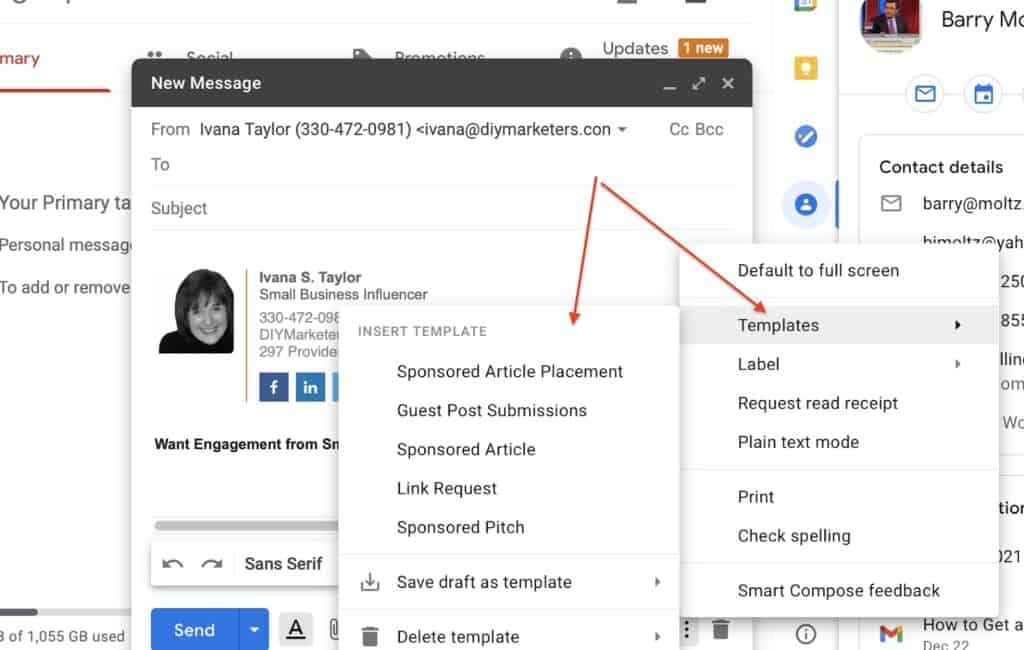Click barry@moltz email address

[972, 204]
